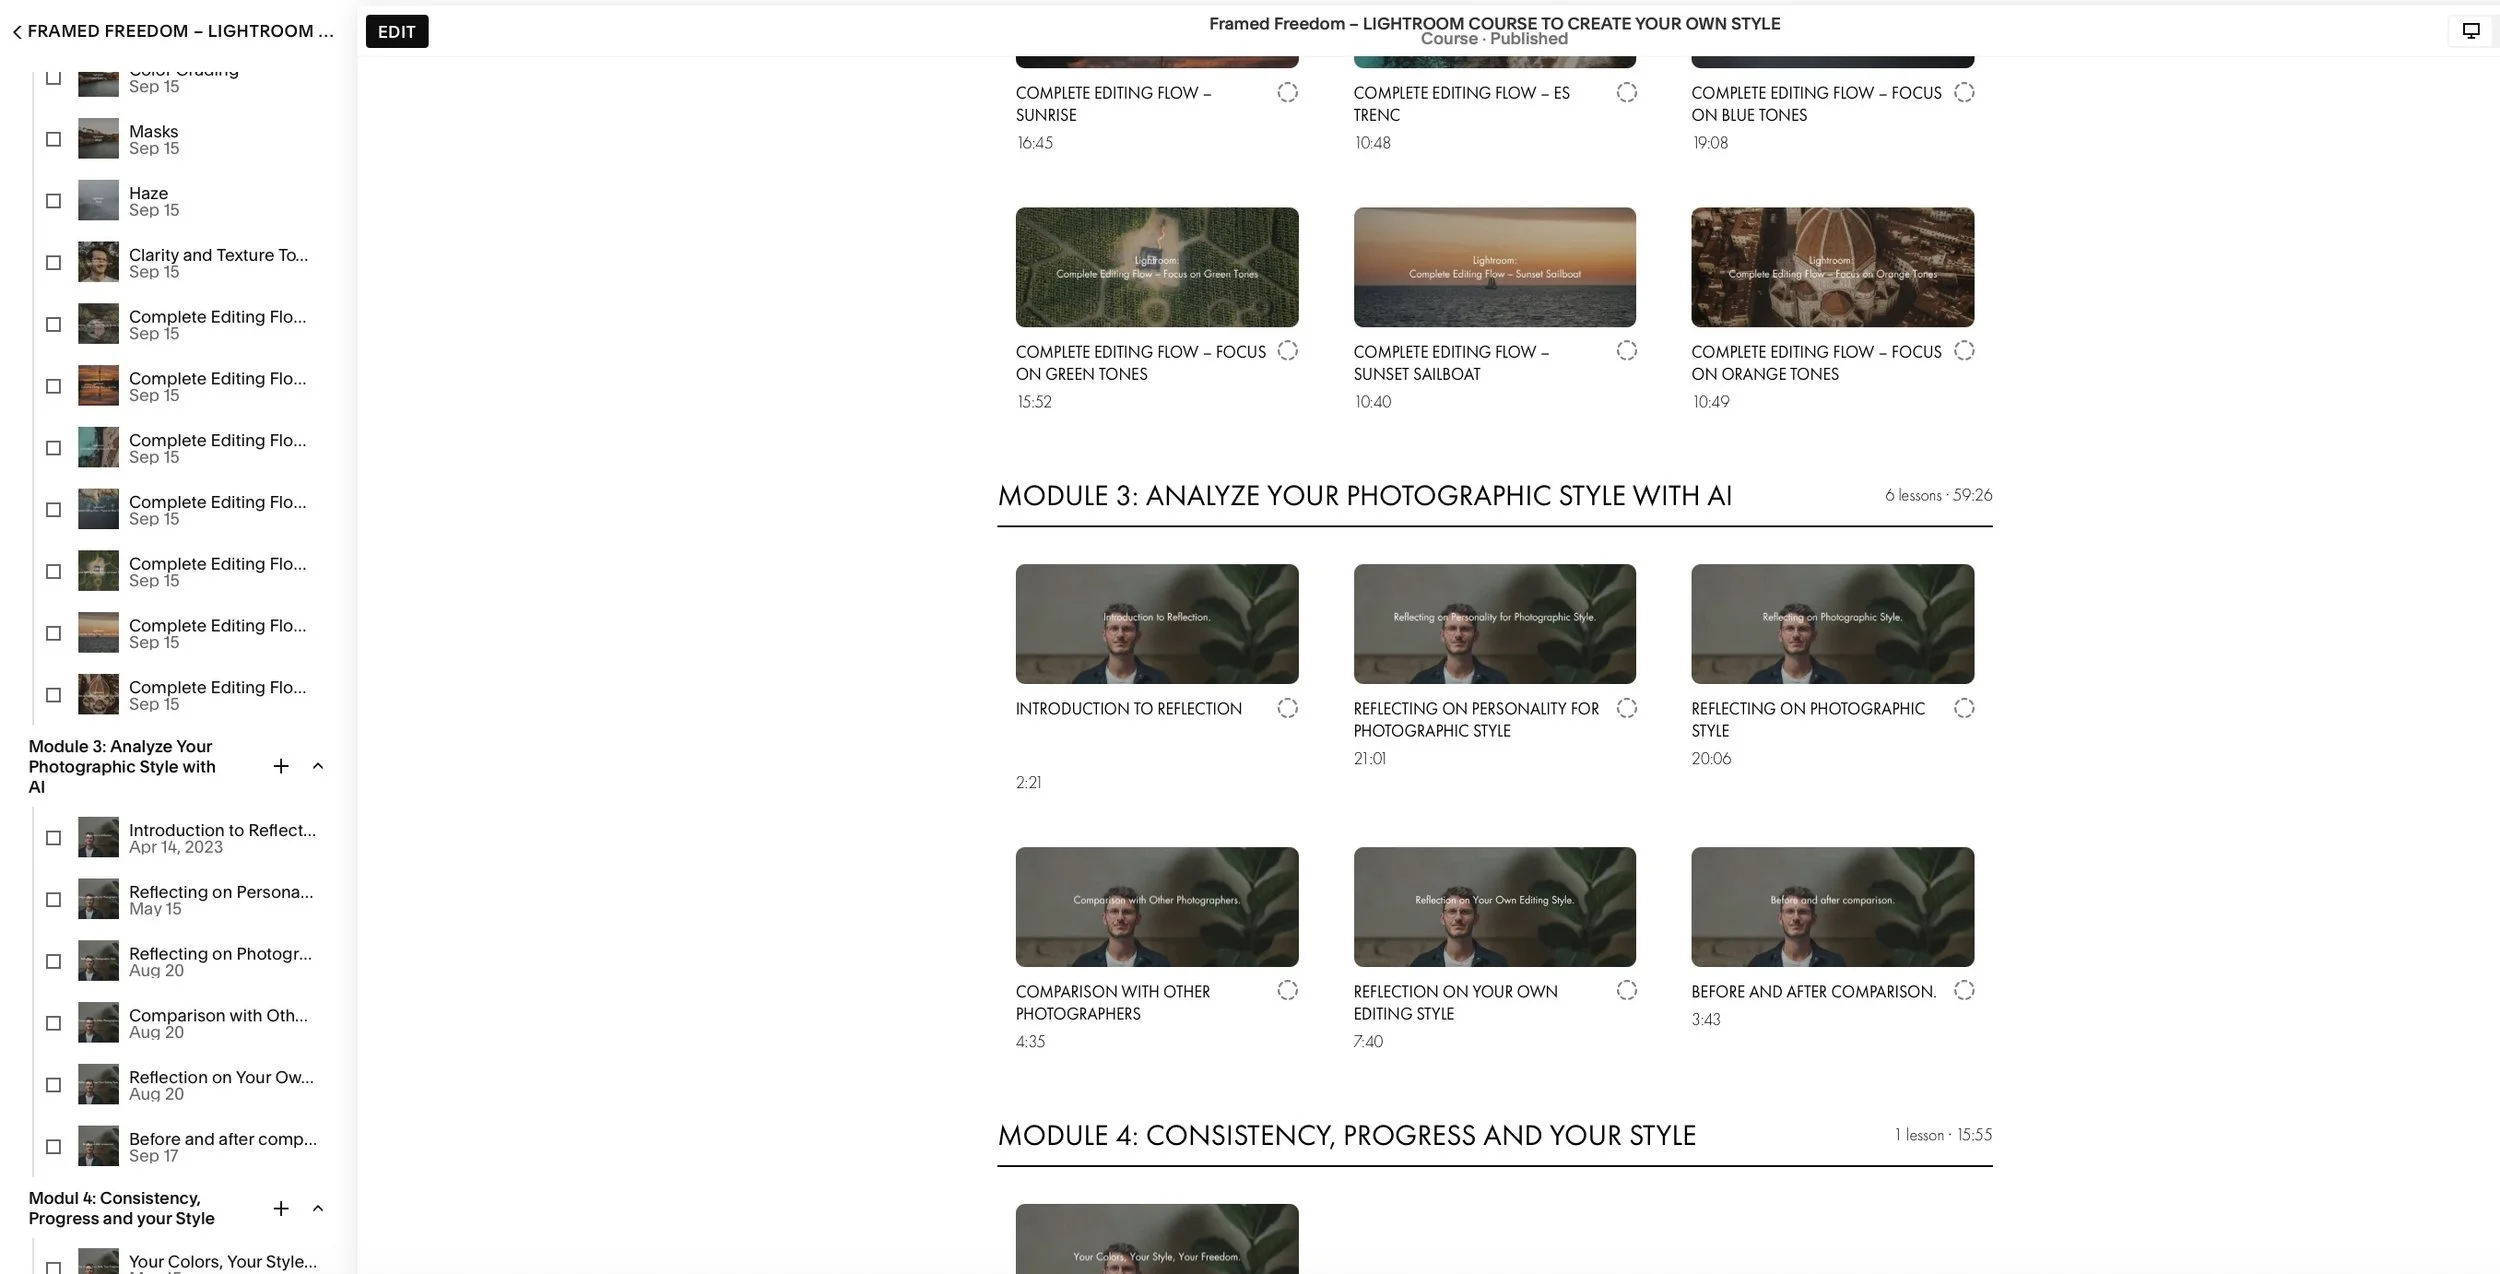Click completion circle for Before and After Comparison
This screenshot has width=2500, height=1274.
1963,990
